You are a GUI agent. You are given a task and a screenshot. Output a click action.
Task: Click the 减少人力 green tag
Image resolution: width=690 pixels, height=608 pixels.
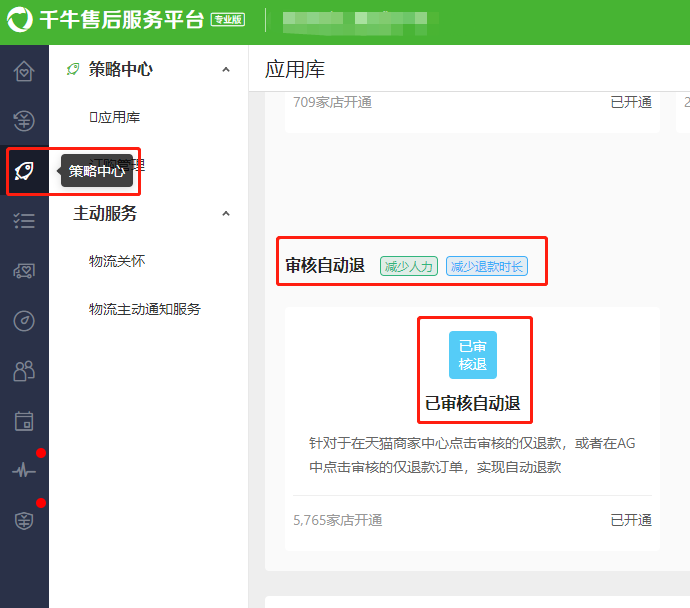[x=408, y=266]
